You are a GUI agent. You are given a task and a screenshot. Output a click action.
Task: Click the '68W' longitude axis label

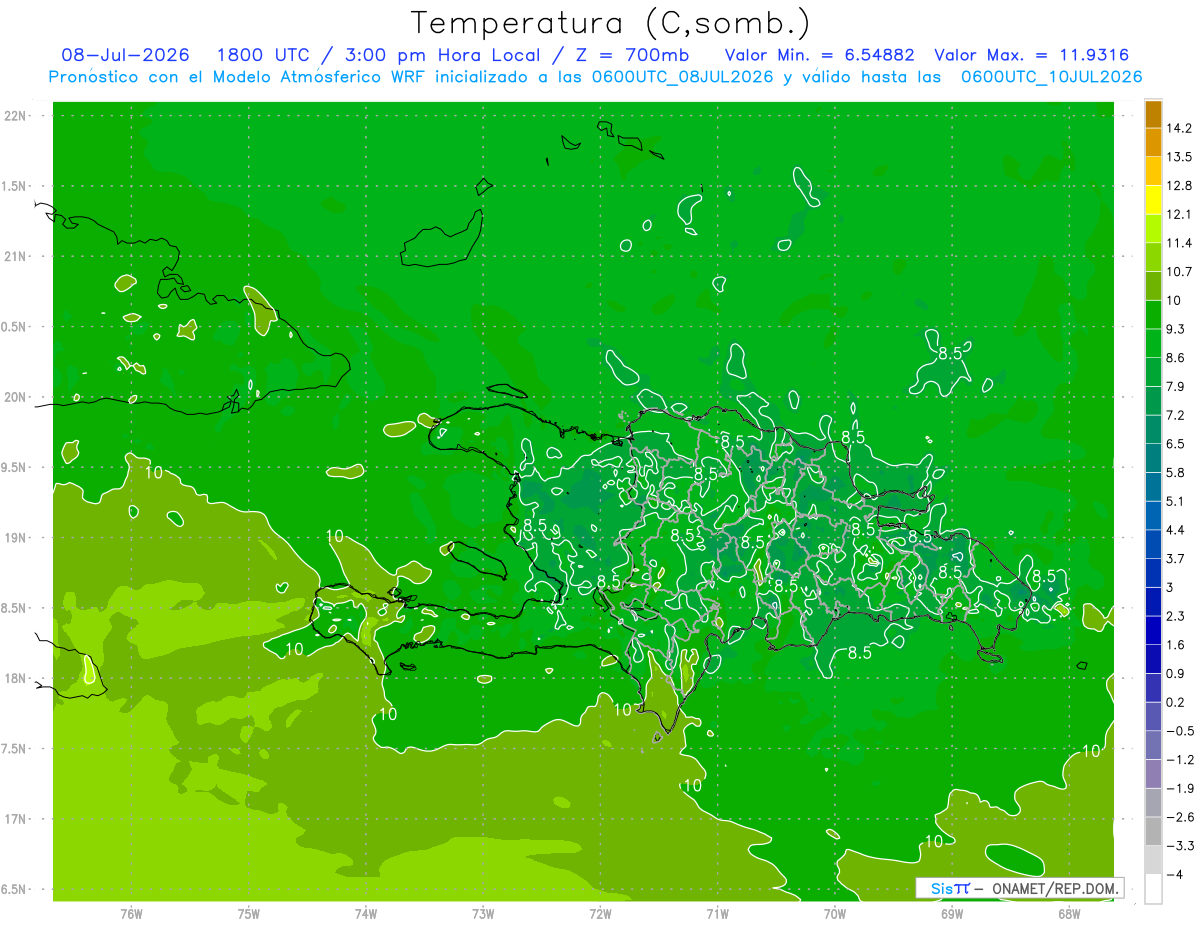(1069, 913)
